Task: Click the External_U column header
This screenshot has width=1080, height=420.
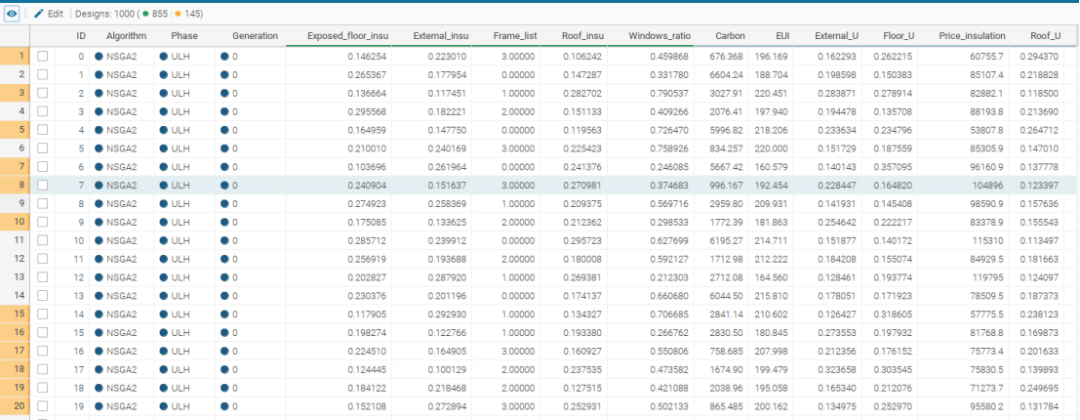Action: tap(836, 36)
